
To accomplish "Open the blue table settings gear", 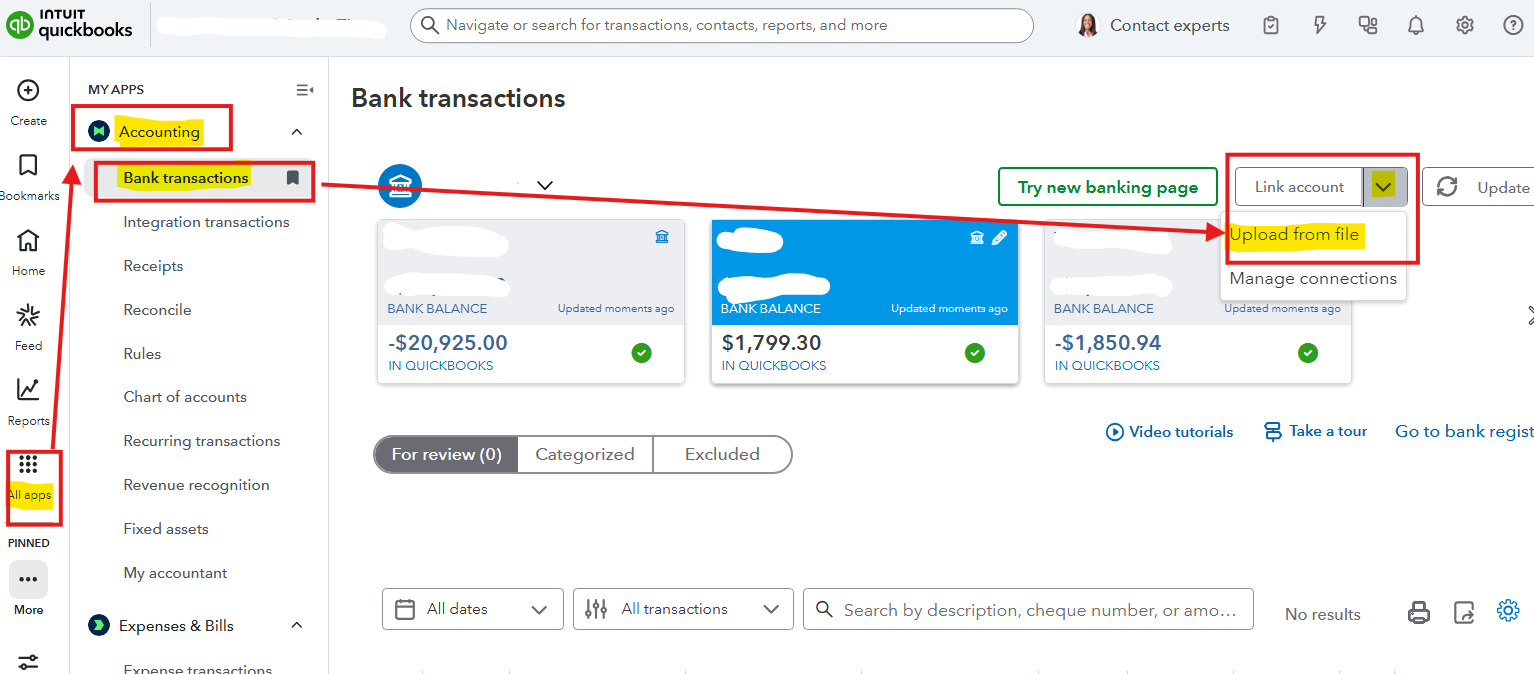I will click(x=1508, y=611).
